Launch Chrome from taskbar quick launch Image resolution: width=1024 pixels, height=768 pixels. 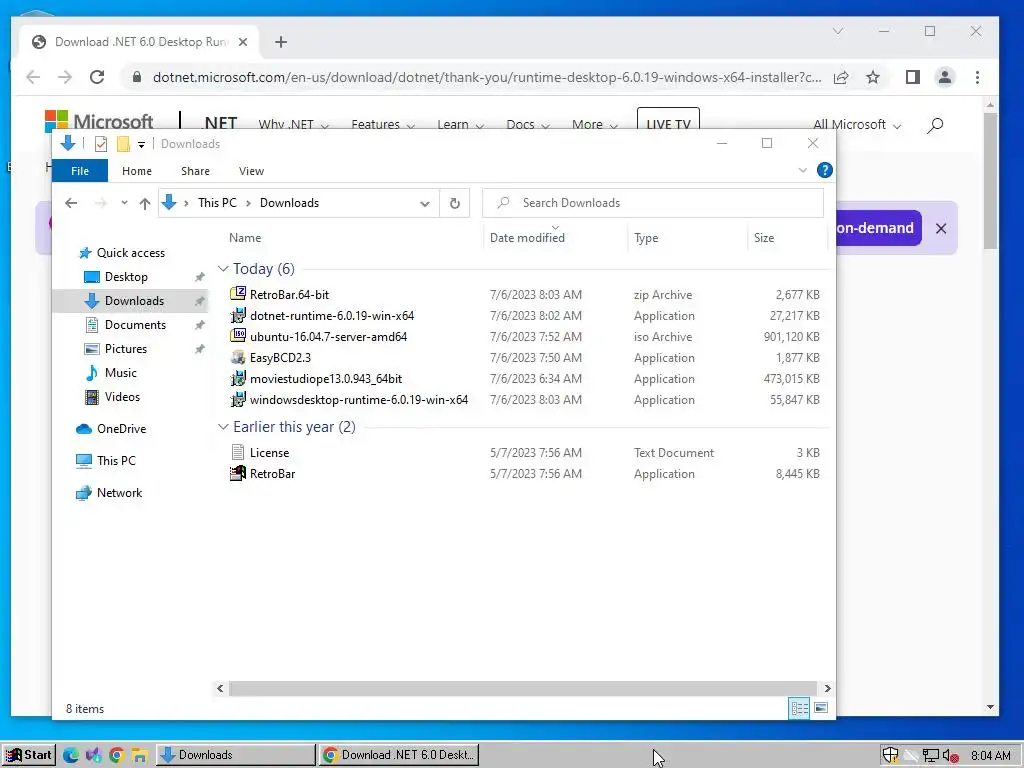pos(117,755)
